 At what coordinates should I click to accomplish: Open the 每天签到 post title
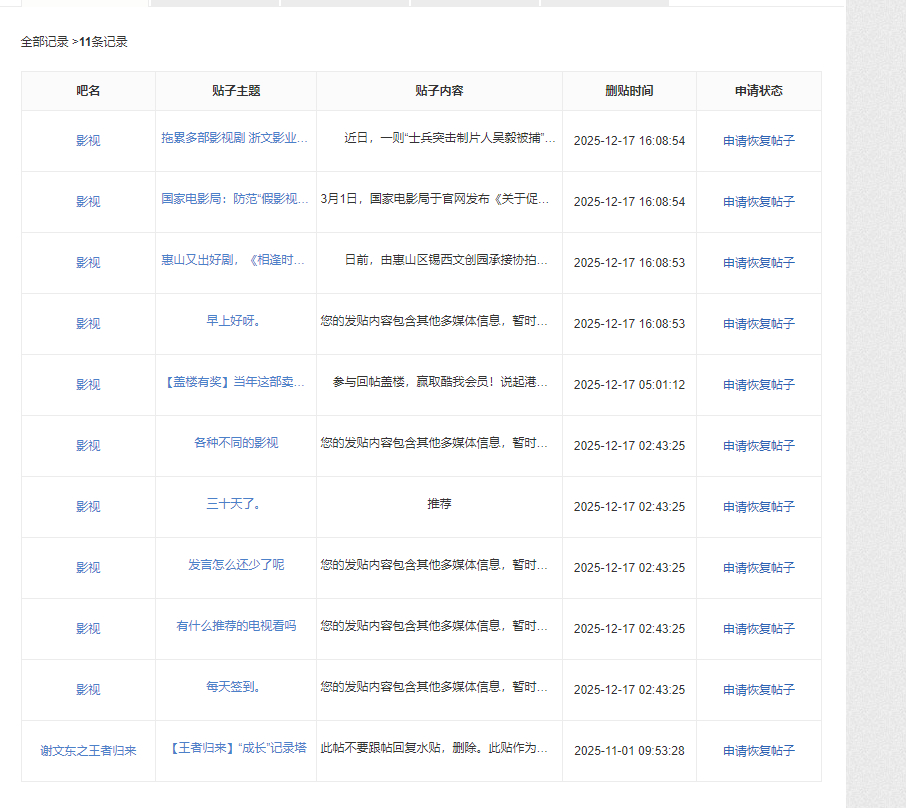coord(235,687)
